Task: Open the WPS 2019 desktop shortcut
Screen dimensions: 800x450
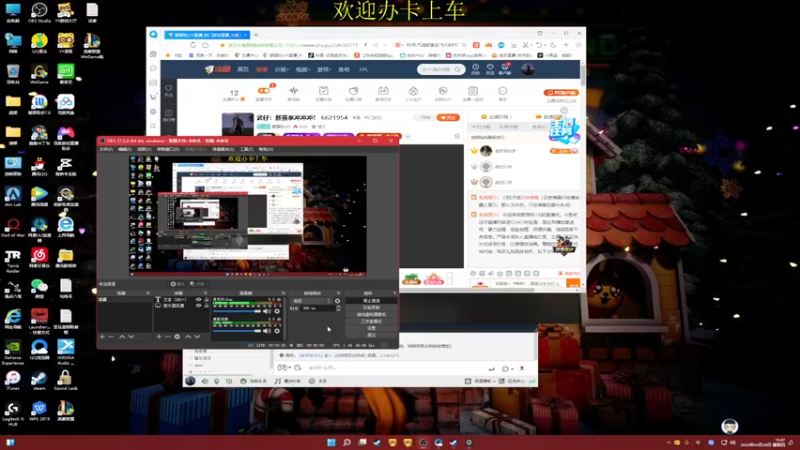Action: pos(39,411)
